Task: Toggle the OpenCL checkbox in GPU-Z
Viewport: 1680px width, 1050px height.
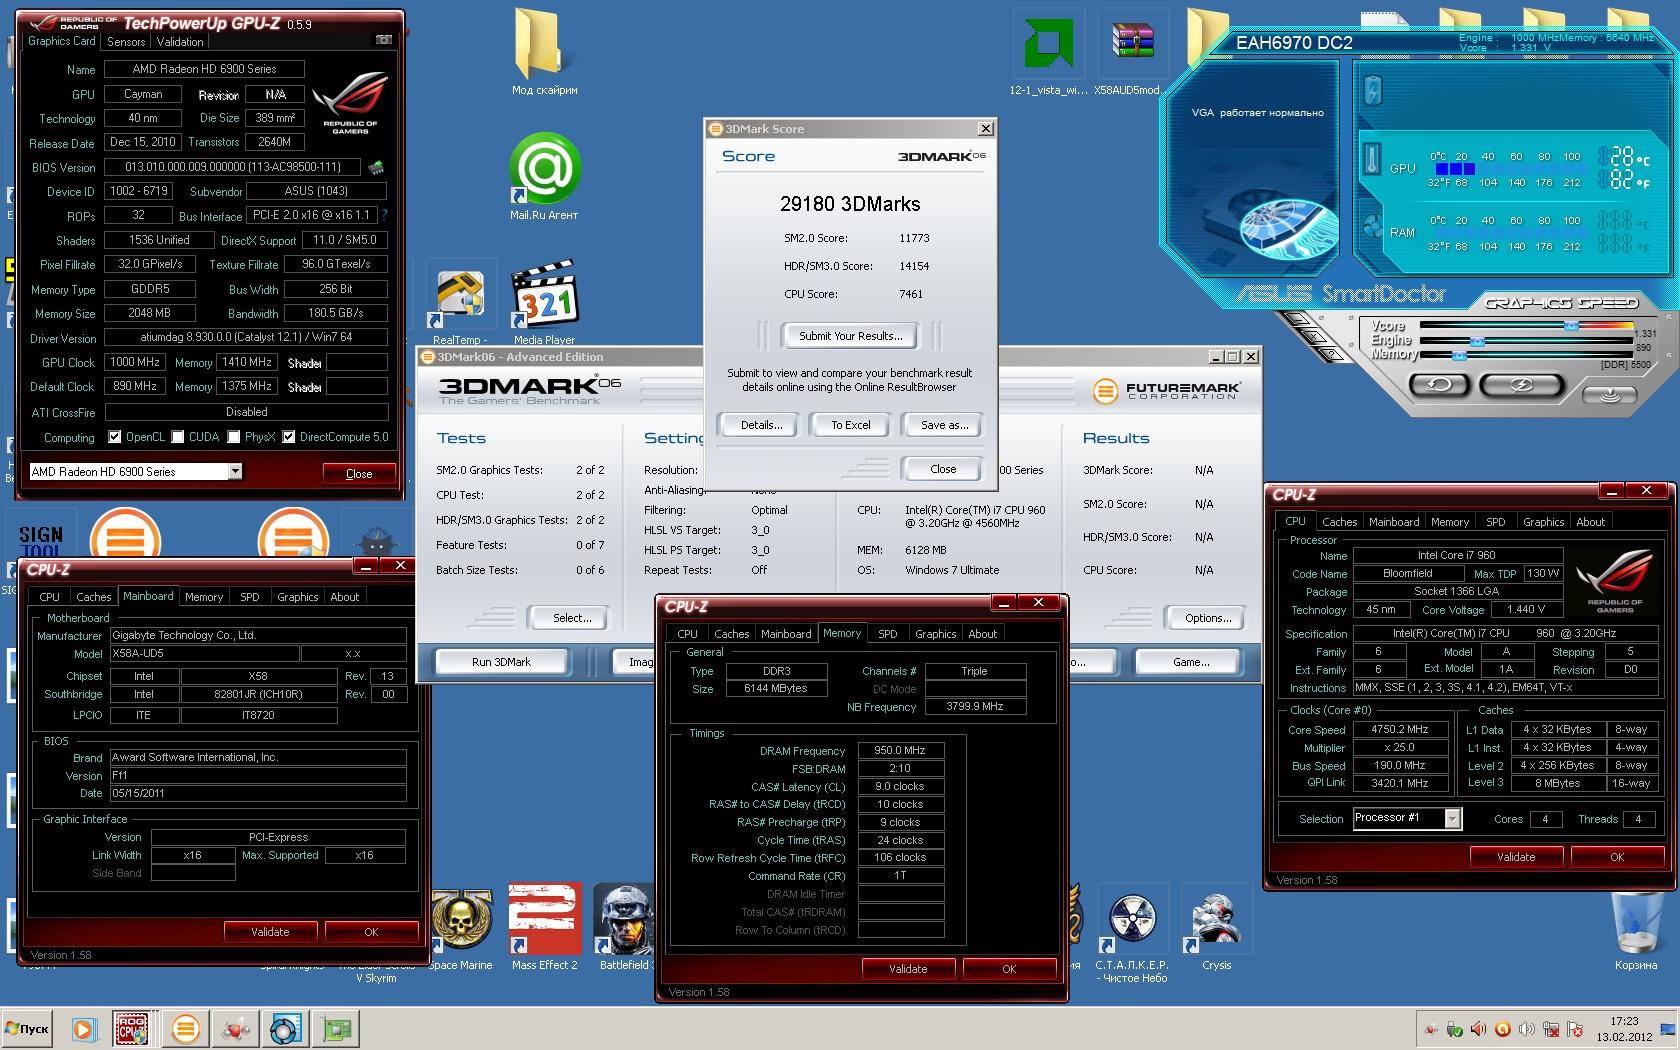Action: point(115,436)
